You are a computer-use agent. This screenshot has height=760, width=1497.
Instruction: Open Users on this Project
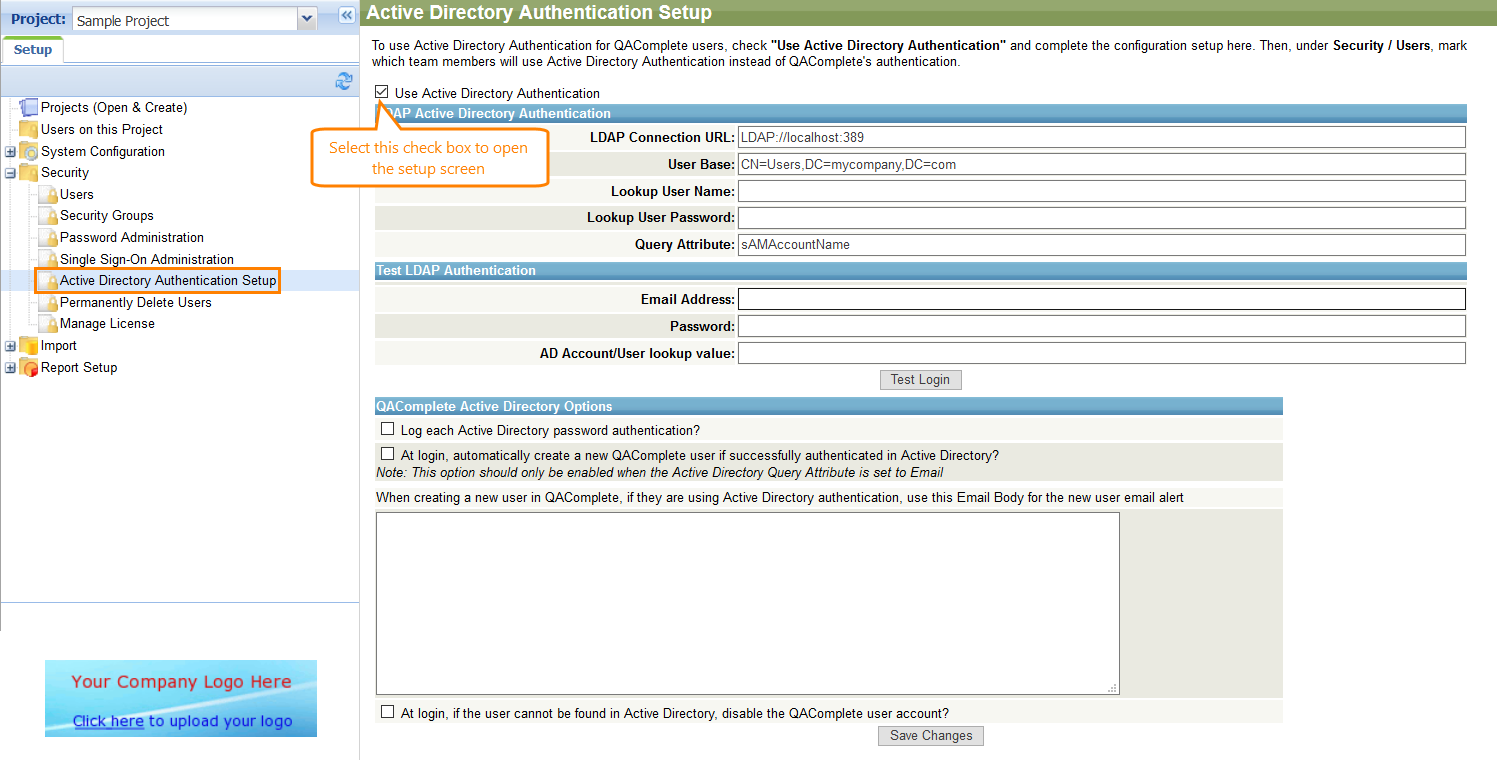[102, 130]
